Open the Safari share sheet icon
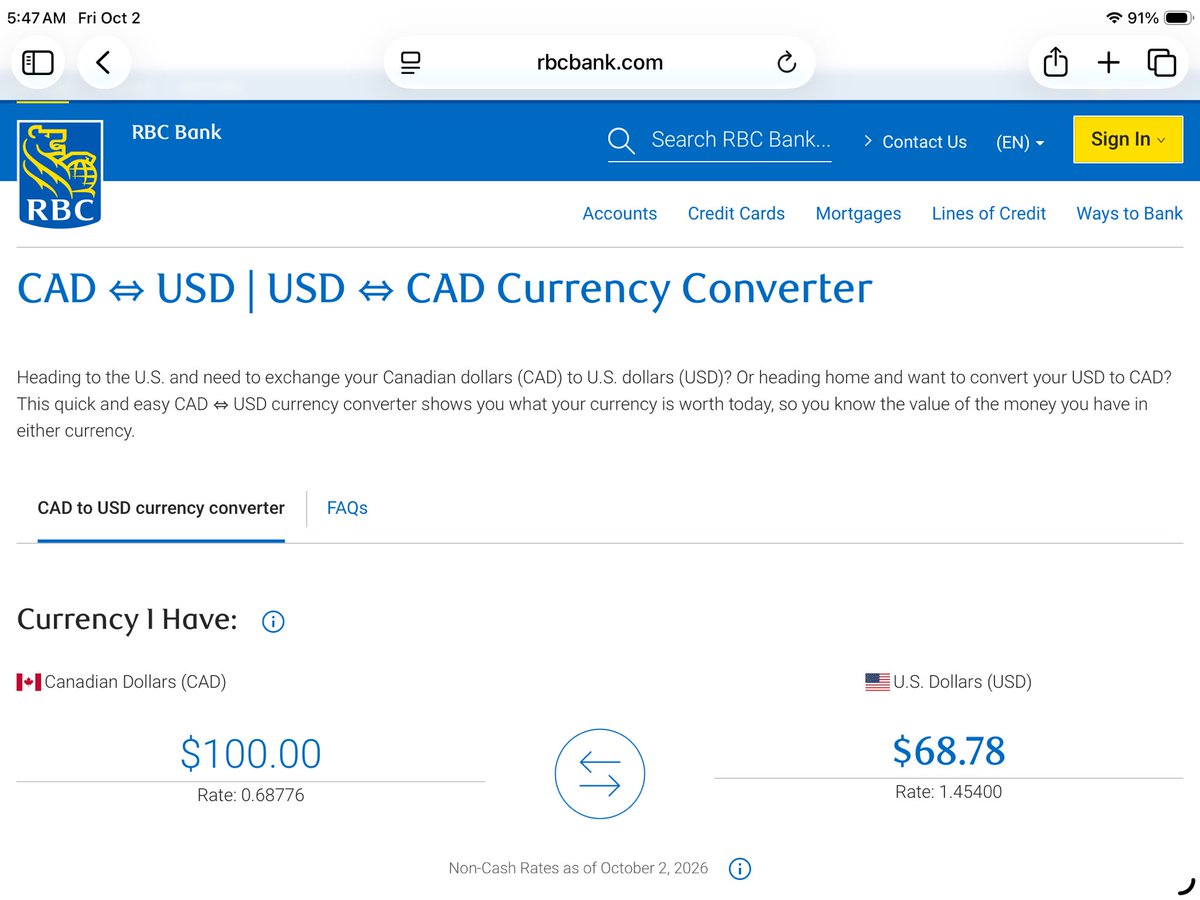 pos(1055,62)
